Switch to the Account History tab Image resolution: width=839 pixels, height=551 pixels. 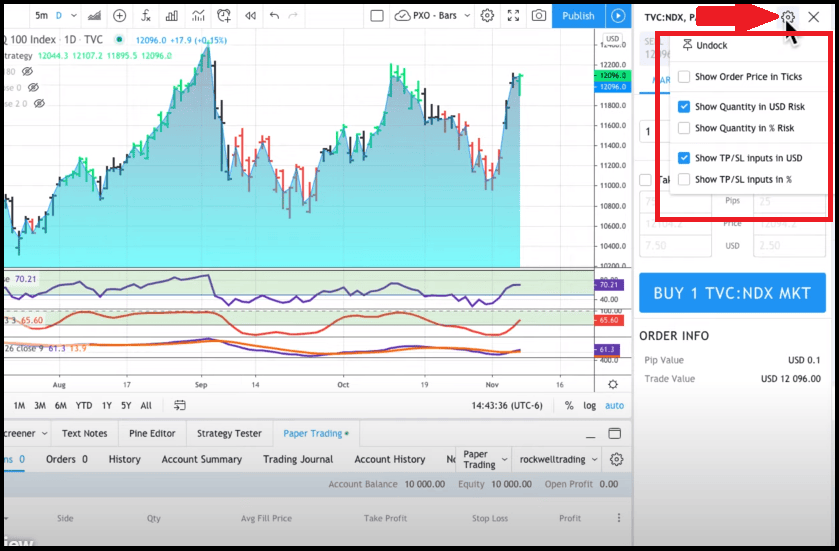[x=390, y=459]
